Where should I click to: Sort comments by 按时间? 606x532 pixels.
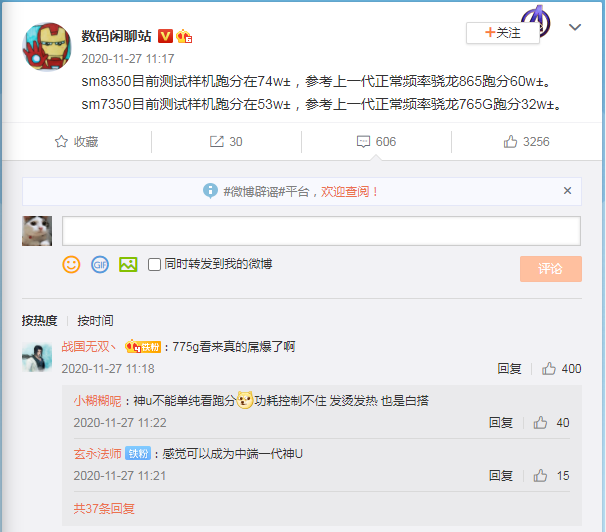pyautogui.click(x=95, y=321)
